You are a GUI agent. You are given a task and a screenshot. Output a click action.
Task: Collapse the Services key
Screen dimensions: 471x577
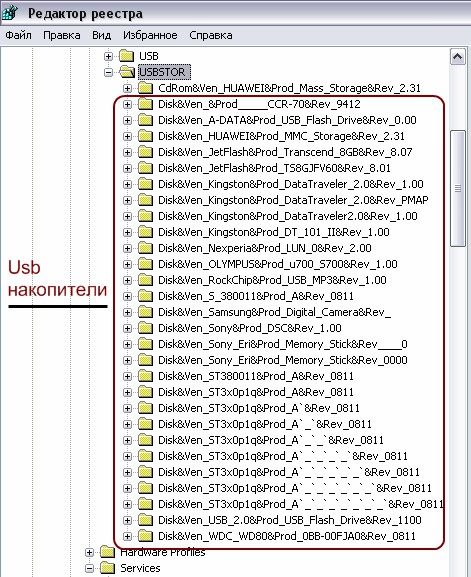point(89,569)
